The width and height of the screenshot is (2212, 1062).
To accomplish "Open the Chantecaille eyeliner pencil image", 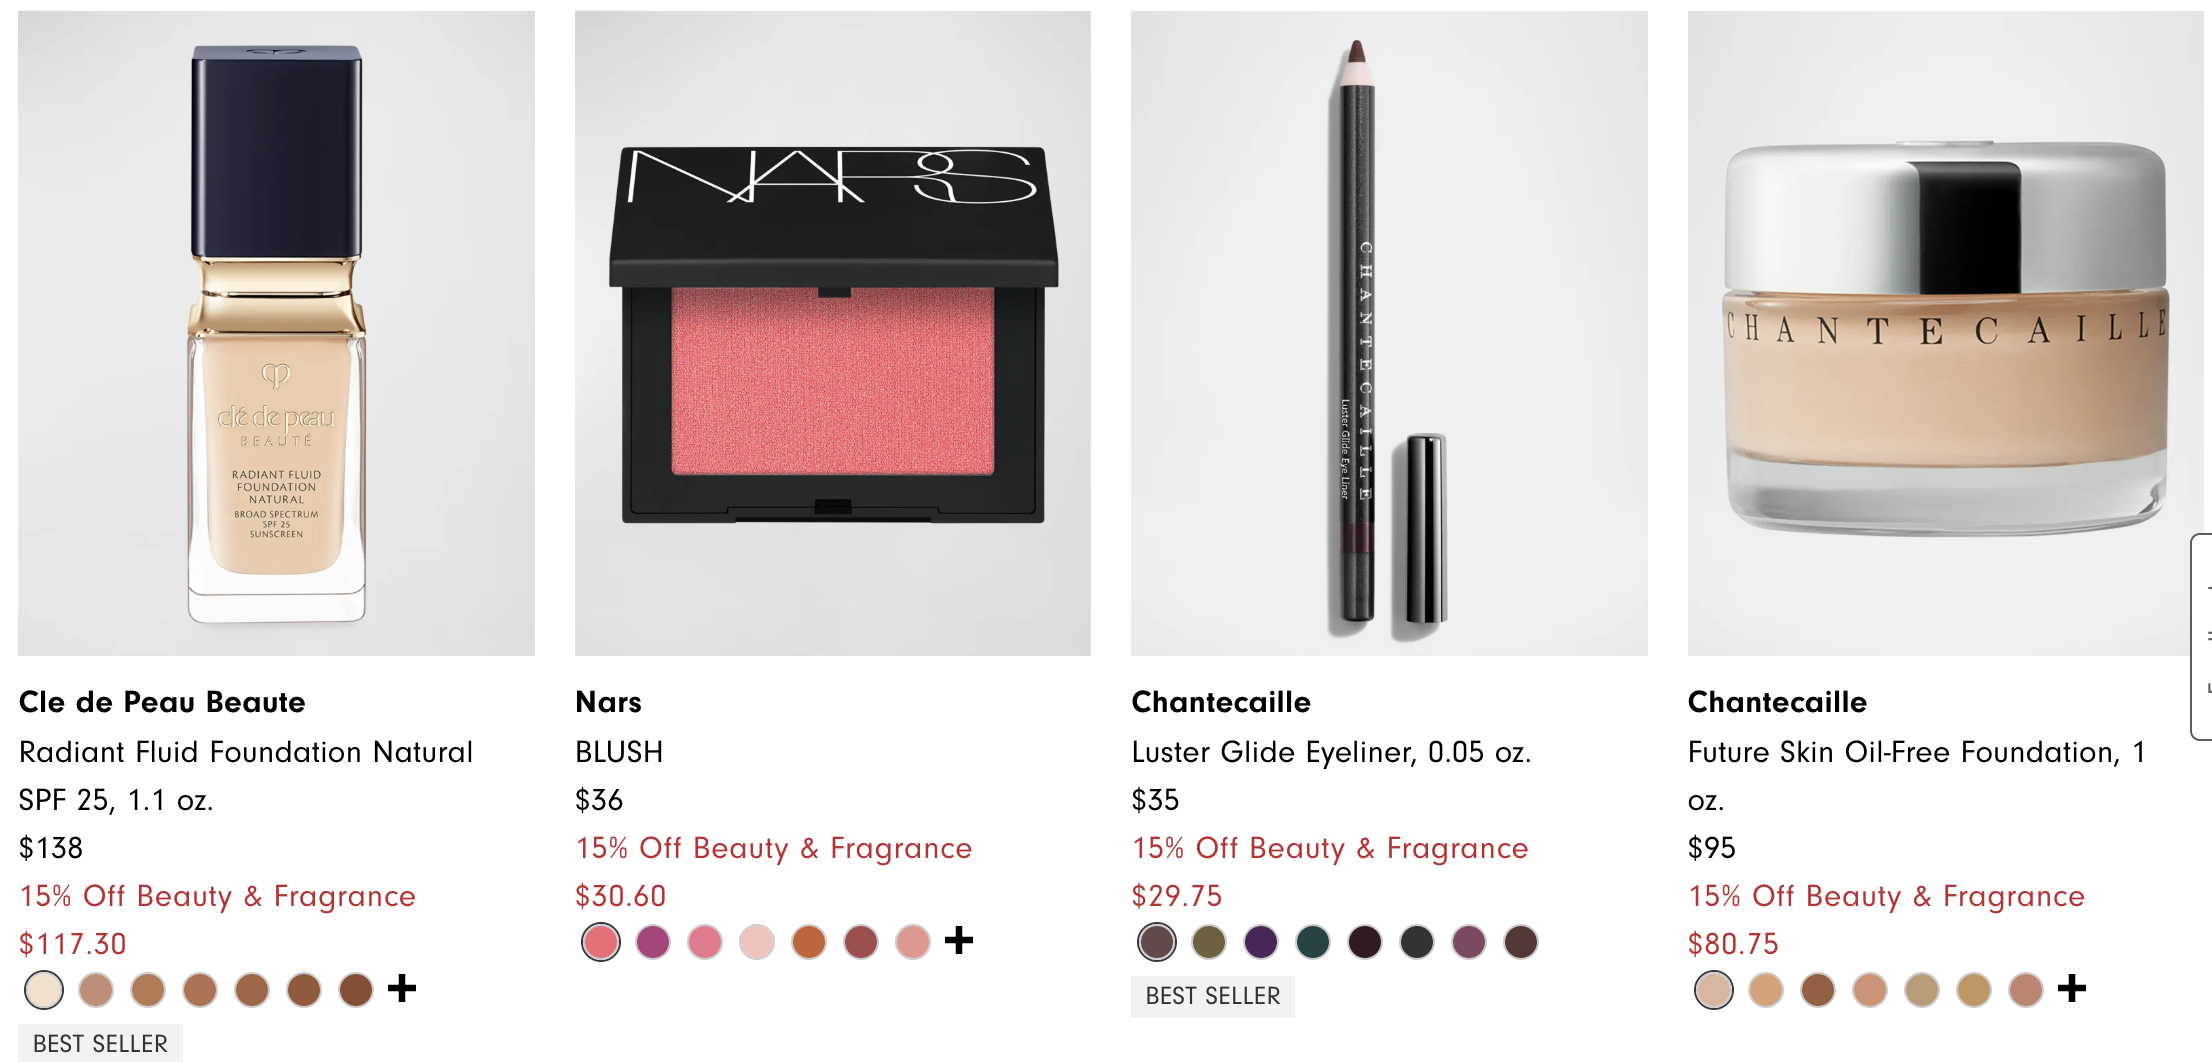I will click(x=1389, y=333).
